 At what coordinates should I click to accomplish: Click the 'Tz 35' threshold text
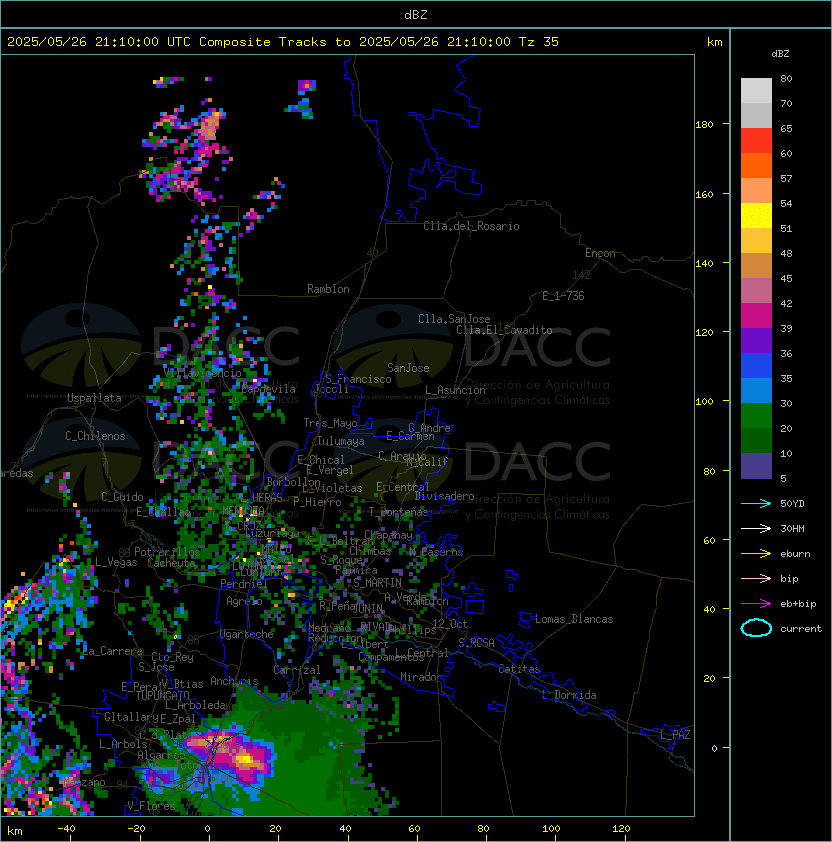tap(539, 42)
